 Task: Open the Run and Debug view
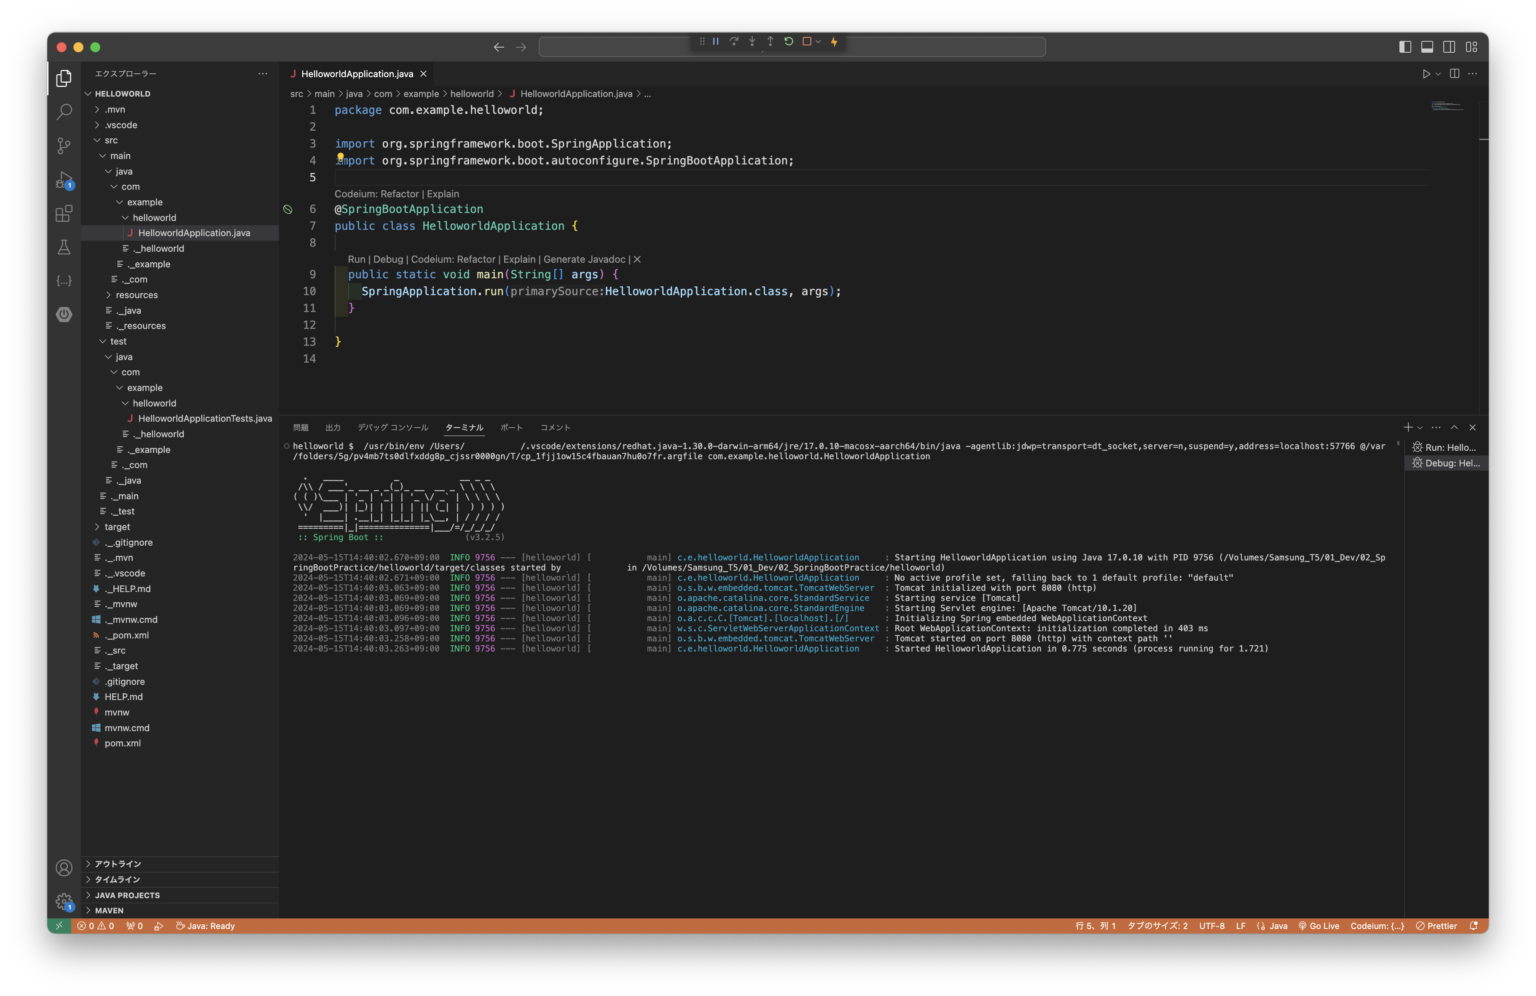[x=63, y=180]
